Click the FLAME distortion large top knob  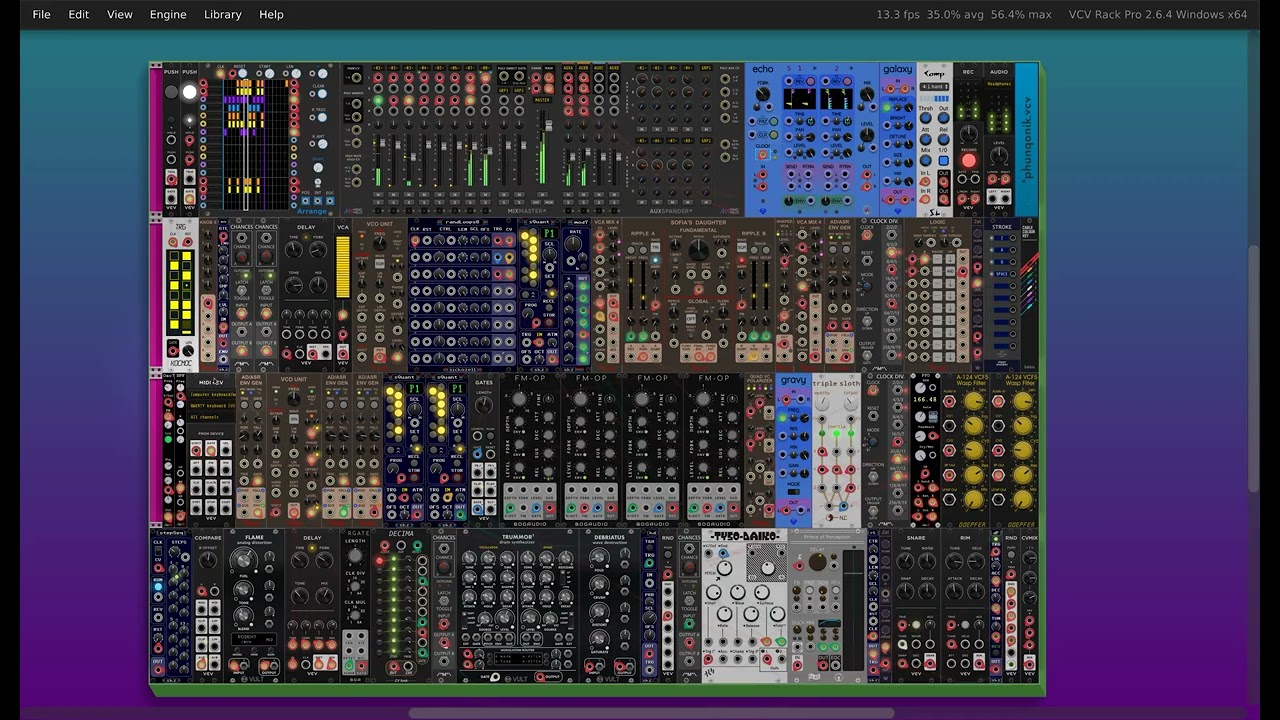pos(244,561)
